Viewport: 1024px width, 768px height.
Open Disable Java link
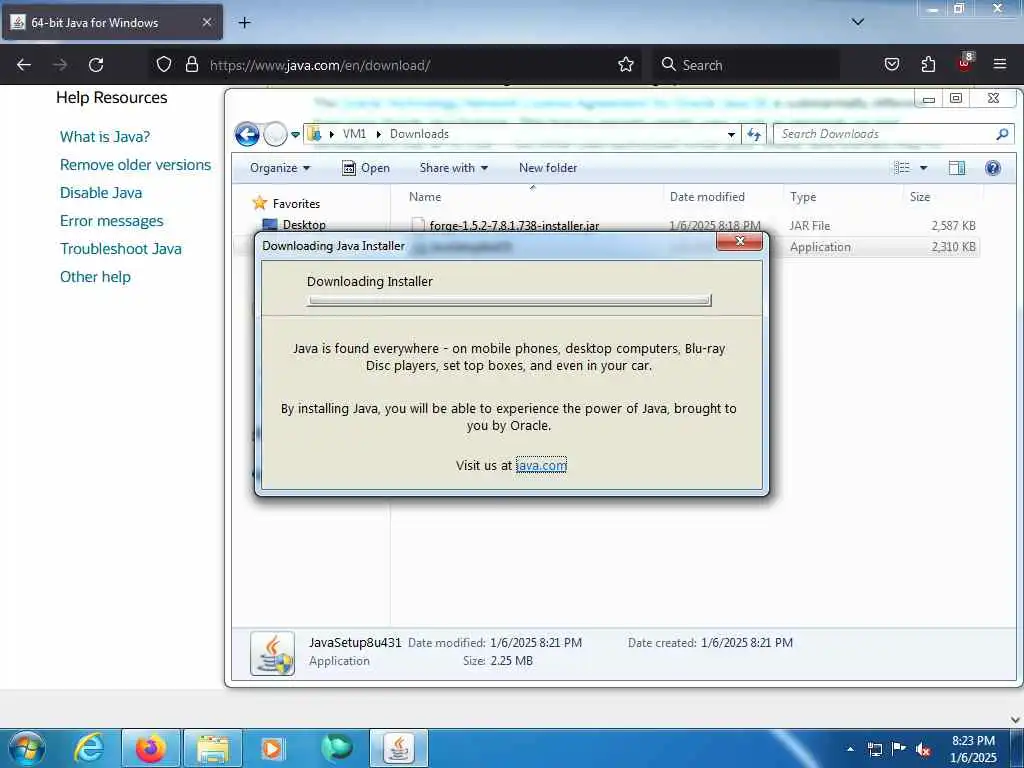pos(101,193)
